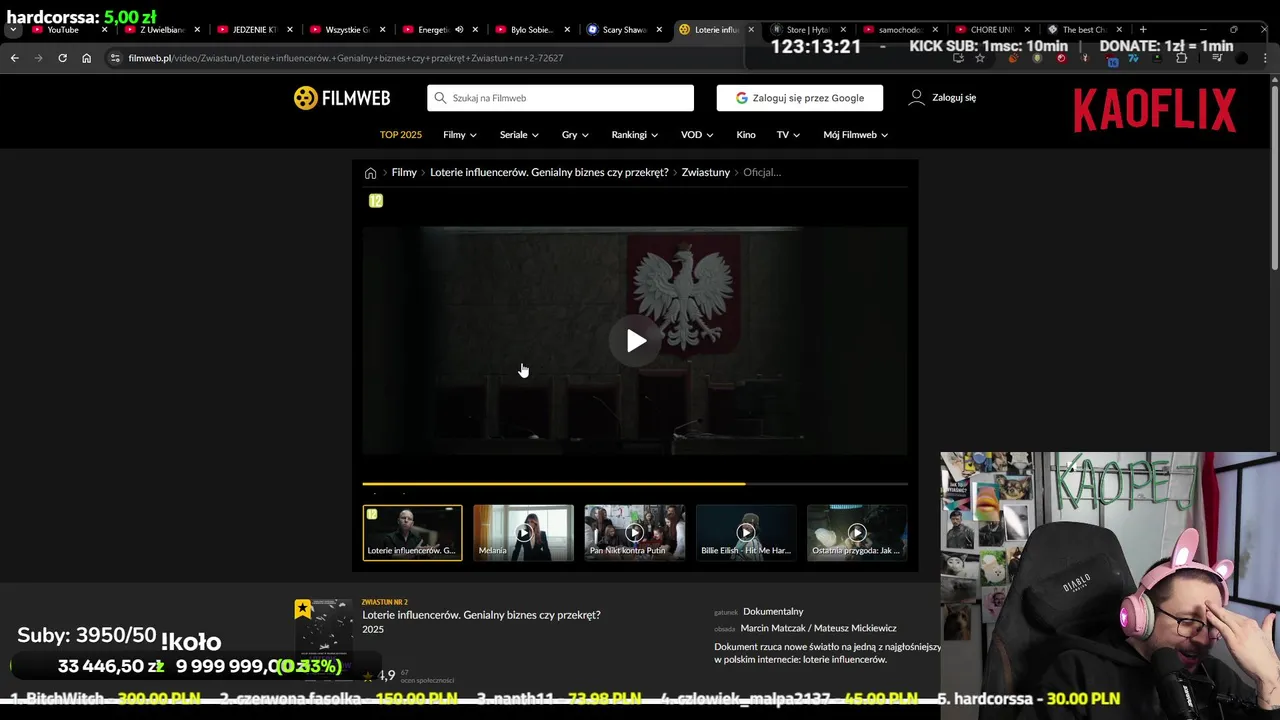The width and height of the screenshot is (1280, 720).
Task: Click the filmweb.pl address bar URL
Action: [345, 58]
